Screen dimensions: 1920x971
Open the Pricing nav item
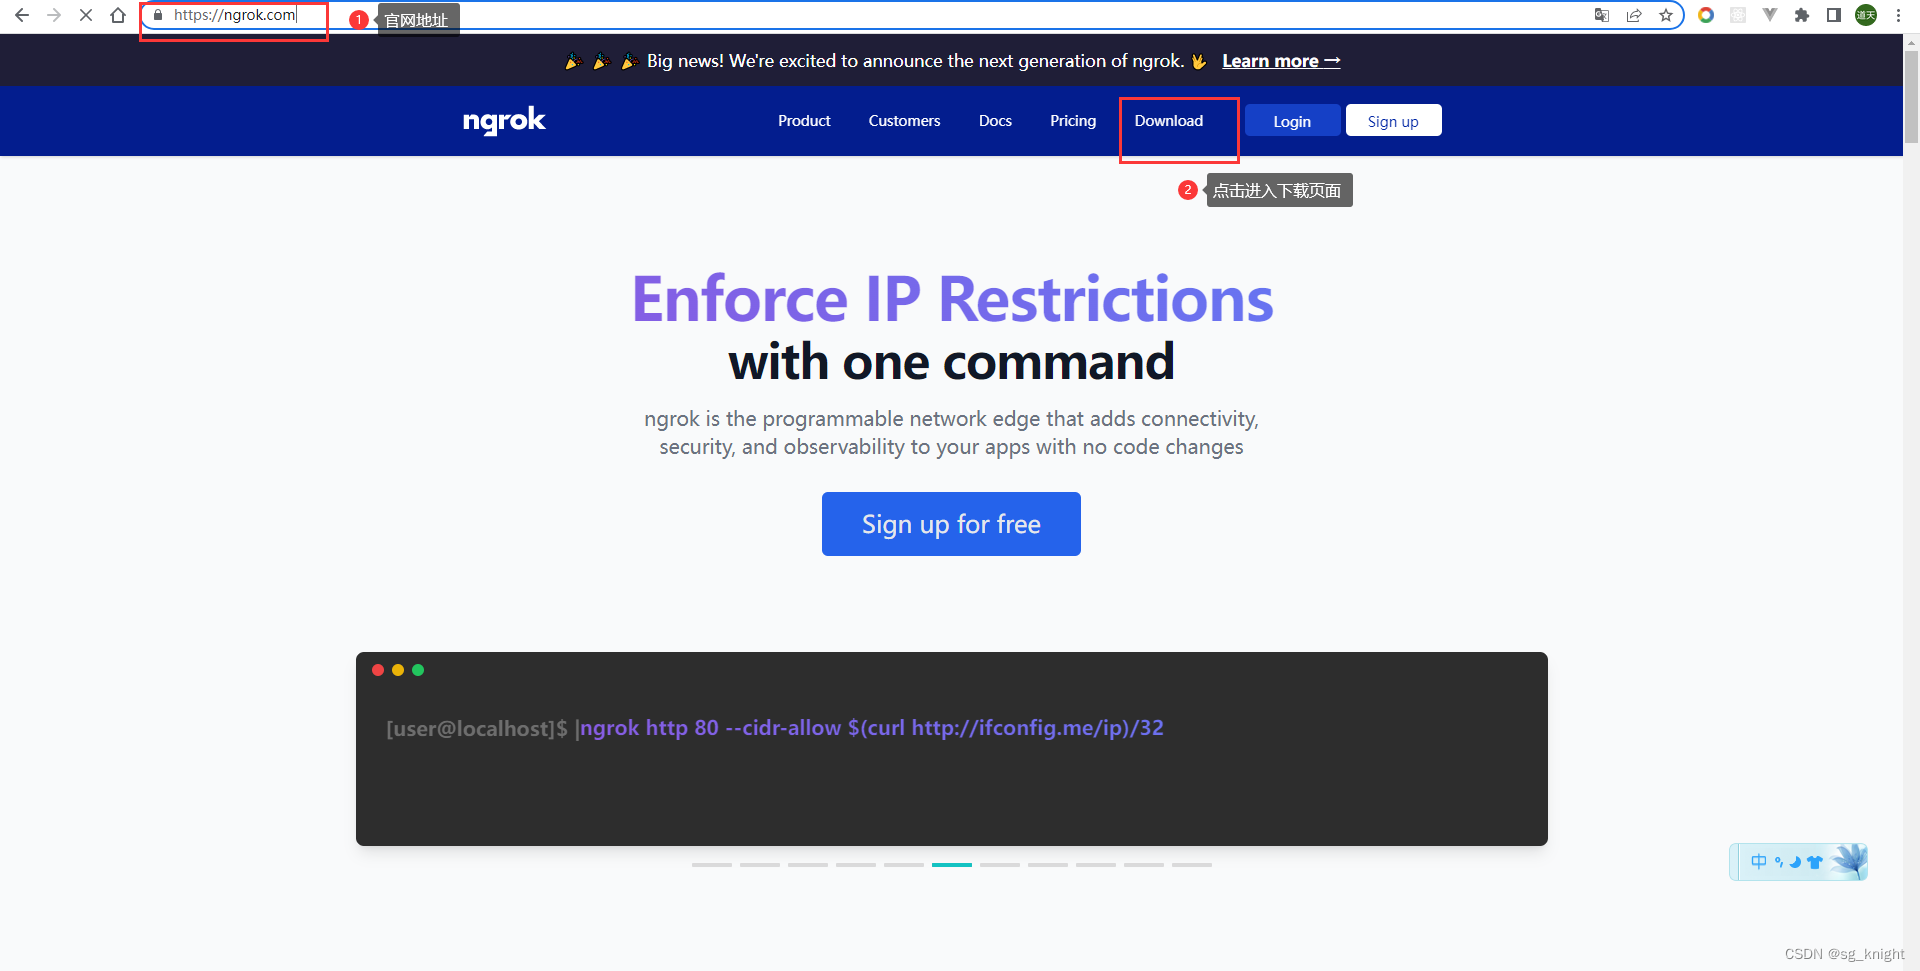[1073, 121]
